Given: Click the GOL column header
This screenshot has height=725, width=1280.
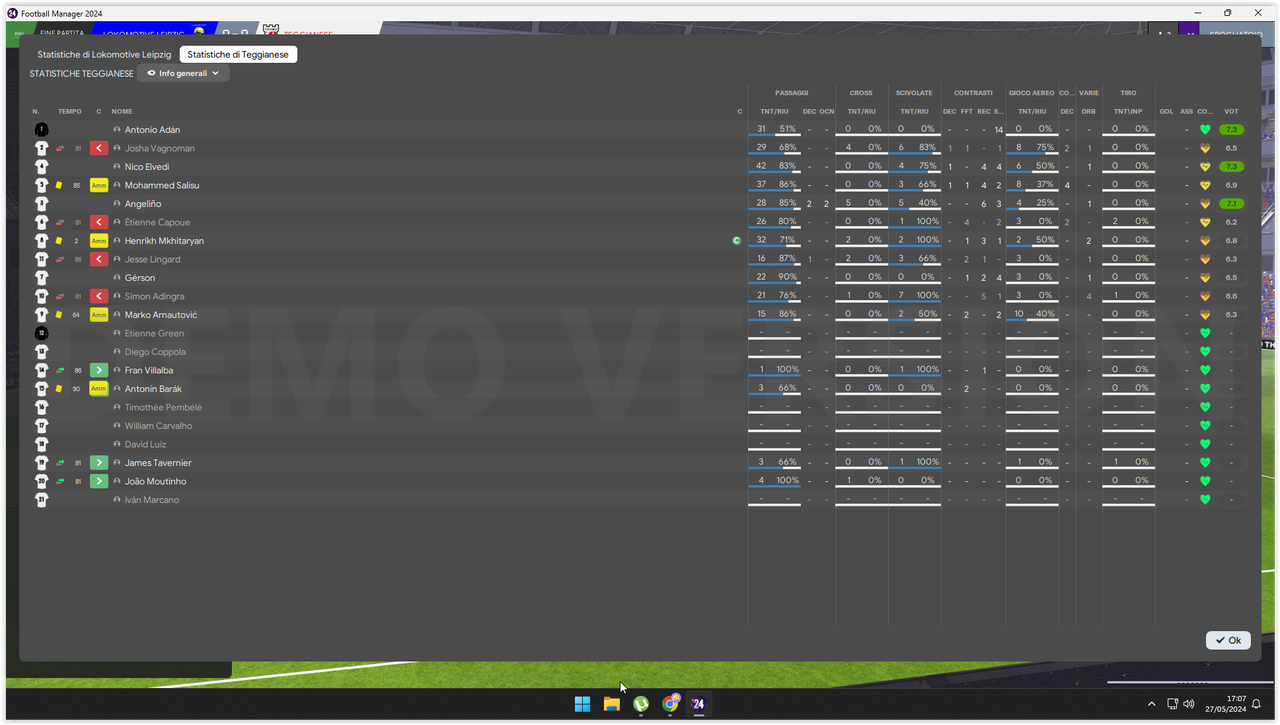Looking at the screenshot, I should point(1166,111).
